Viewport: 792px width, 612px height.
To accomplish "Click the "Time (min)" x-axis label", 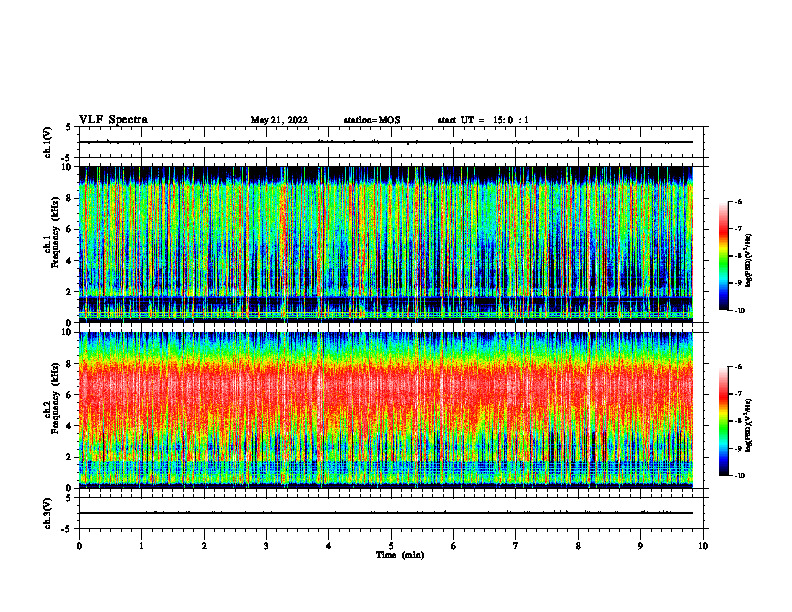I will 400,555.
